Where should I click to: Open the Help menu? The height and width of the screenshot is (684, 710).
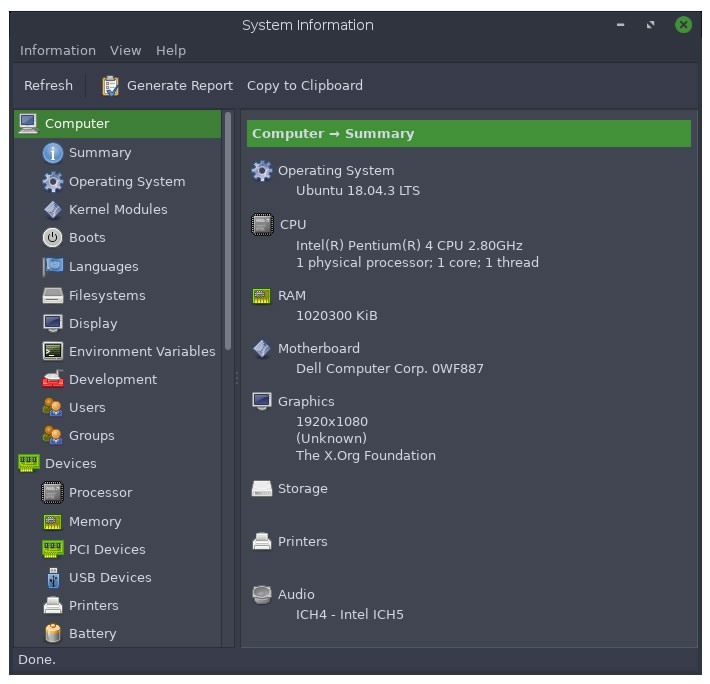171,50
